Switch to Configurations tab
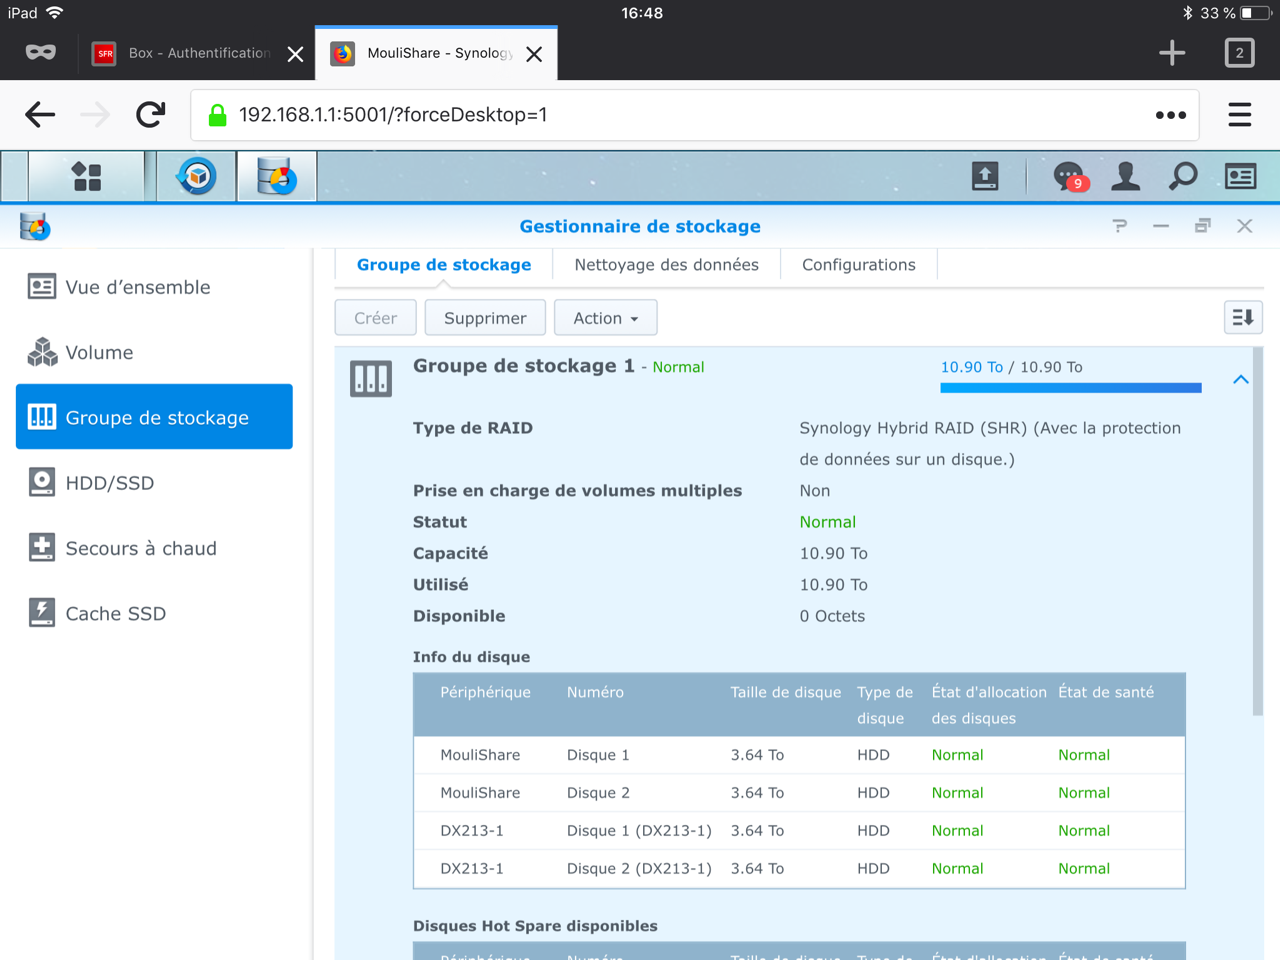The height and width of the screenshot is (960, 1280). [x=859, y=265]
